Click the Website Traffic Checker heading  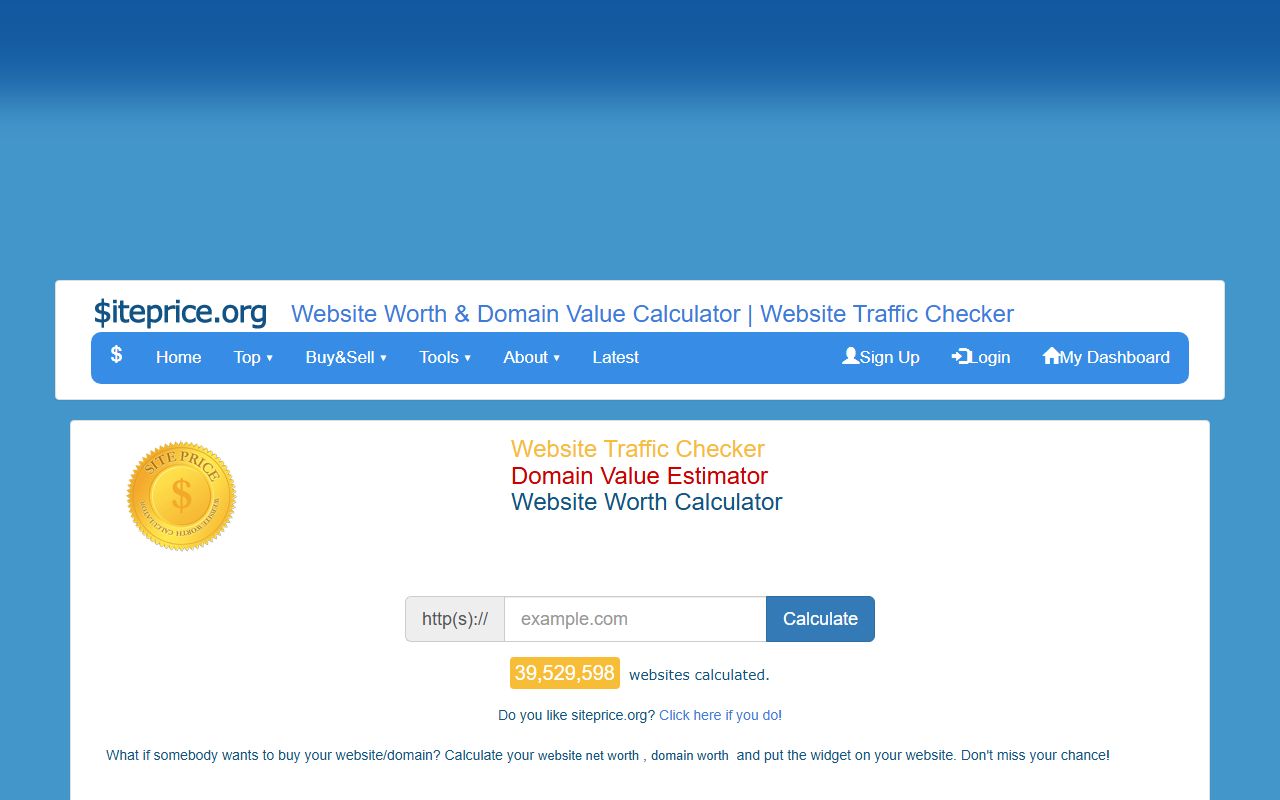pos(638,449)
